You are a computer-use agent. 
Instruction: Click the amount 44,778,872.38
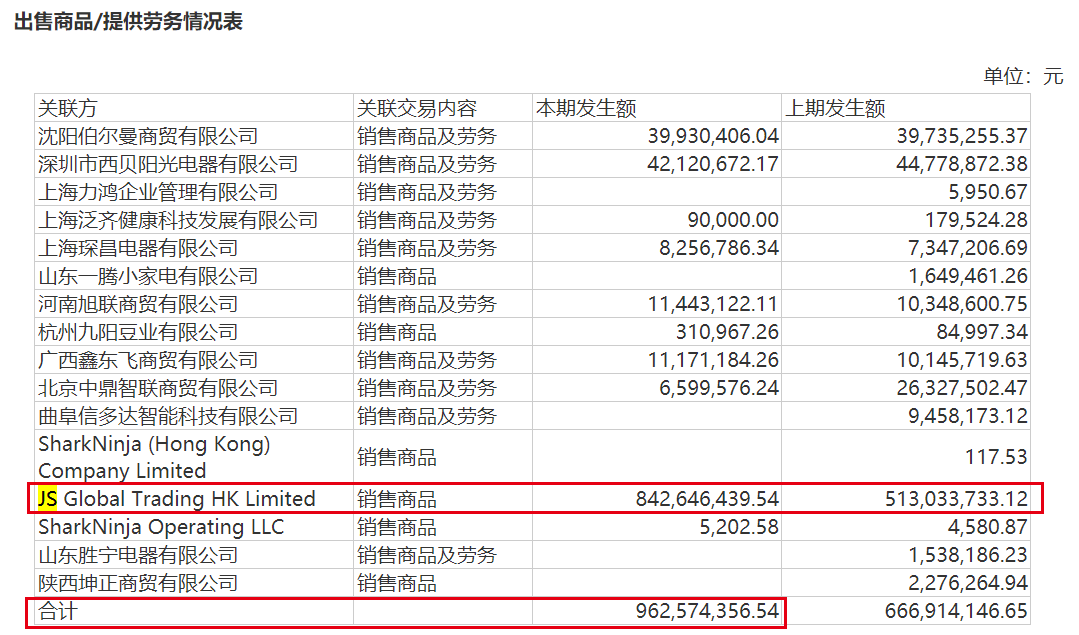962,164
